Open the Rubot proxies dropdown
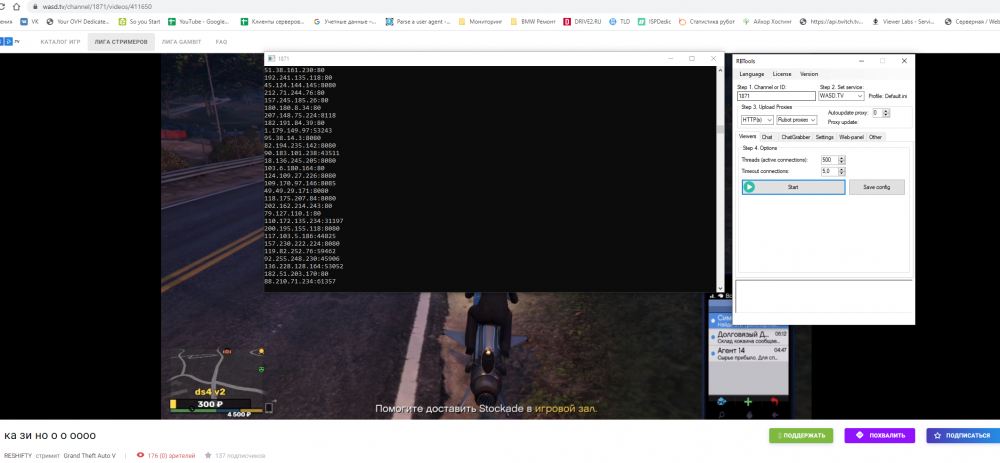1000x463 pixels. pyautogui.click(x=799, y=120)
